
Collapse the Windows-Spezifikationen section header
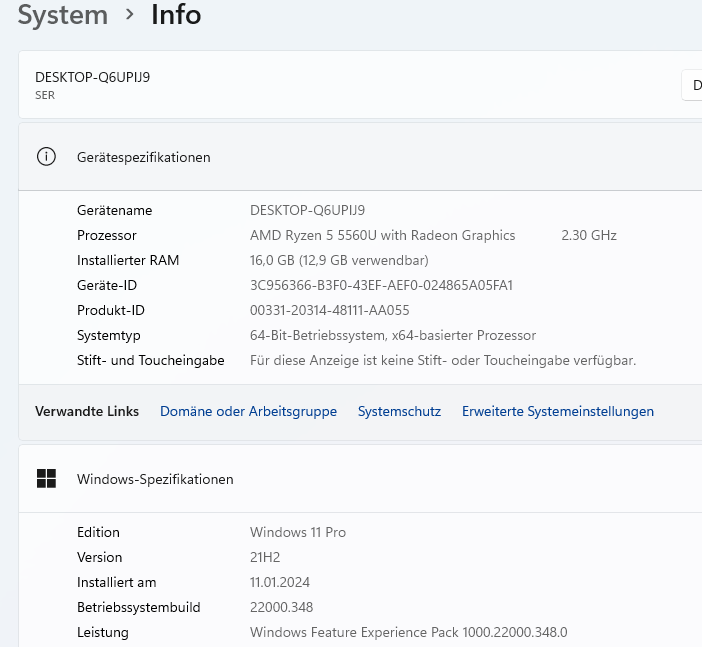(x=360, y=479)
